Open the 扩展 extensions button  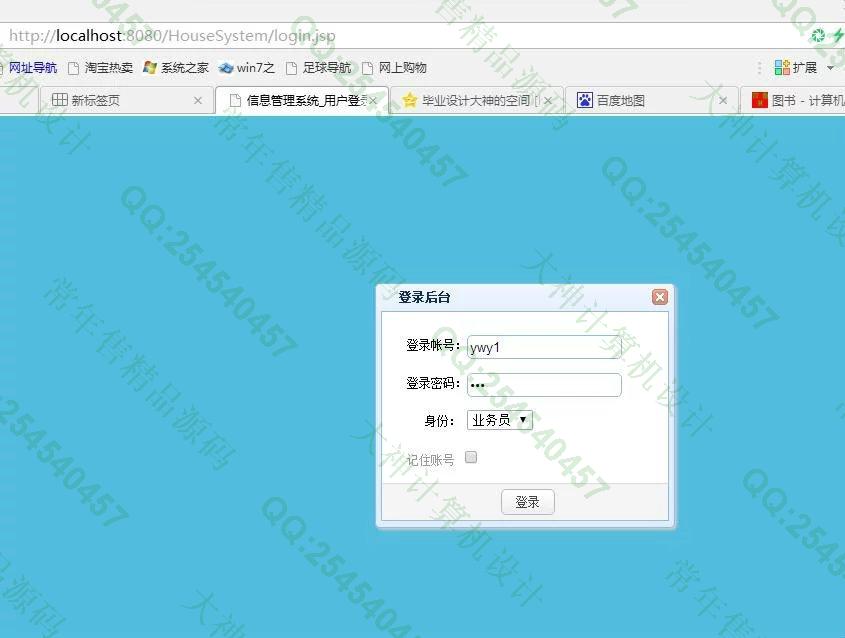point(796,67)
